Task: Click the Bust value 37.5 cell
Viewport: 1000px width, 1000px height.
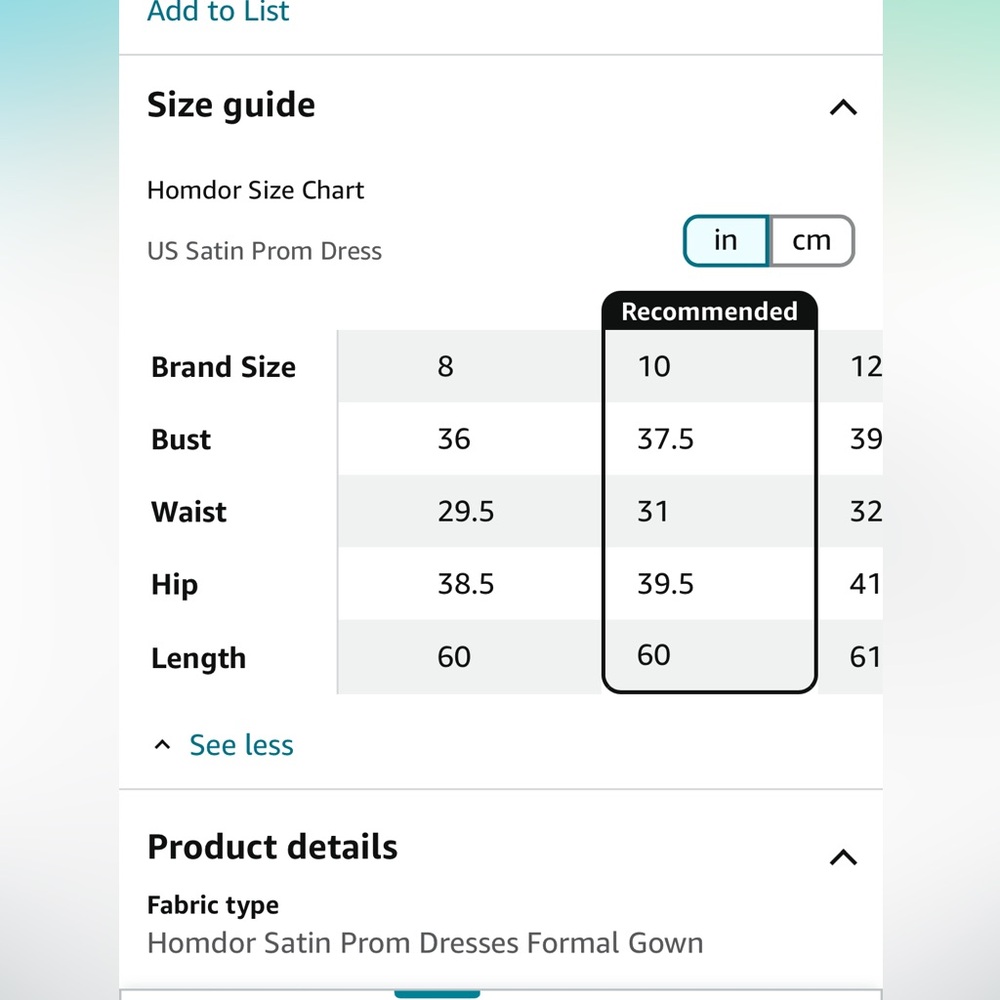Action: coord(709,439)
